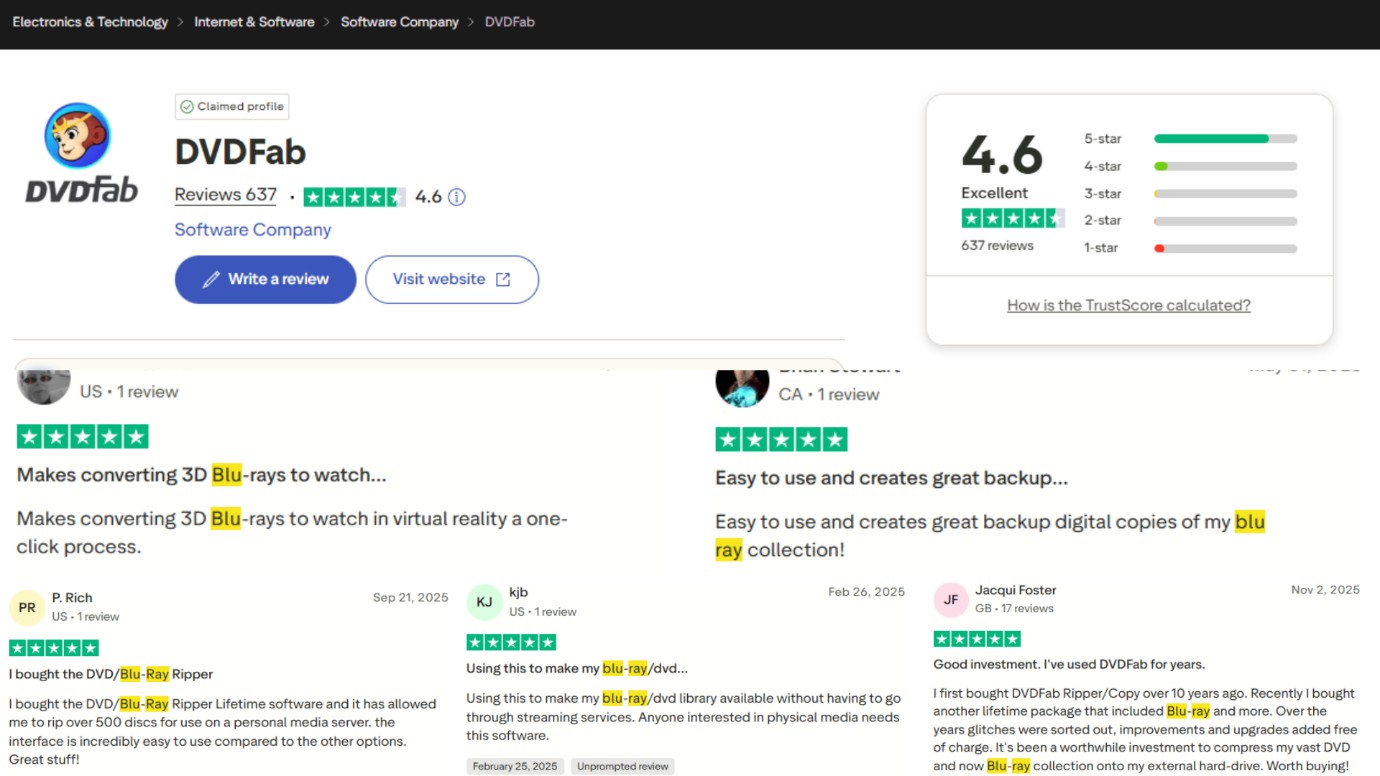Click P. Rich's PR avatar
This screenshot has width=1380, height=776.
point(26,607)
